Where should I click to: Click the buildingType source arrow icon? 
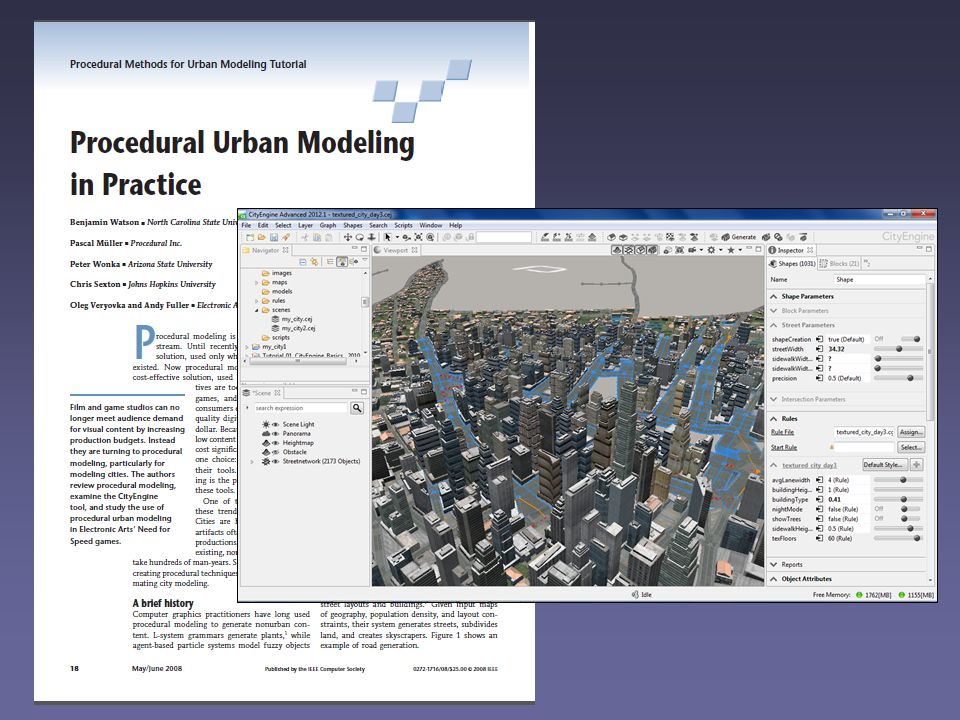[x=819, y=500]
